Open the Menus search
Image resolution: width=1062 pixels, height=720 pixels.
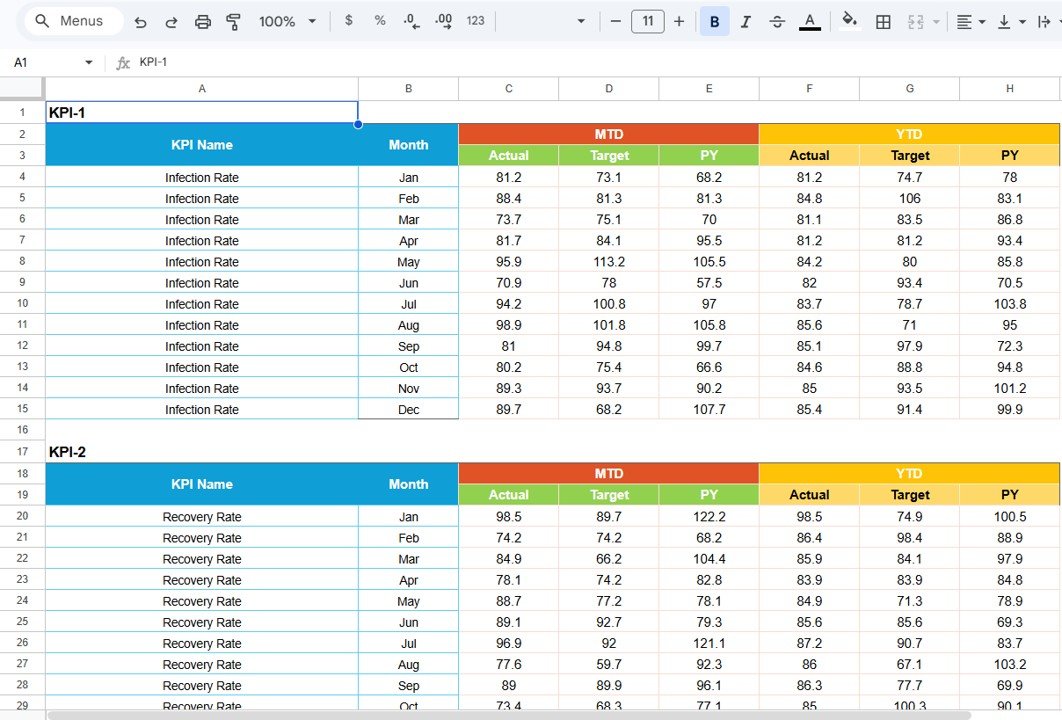(71, 20)
